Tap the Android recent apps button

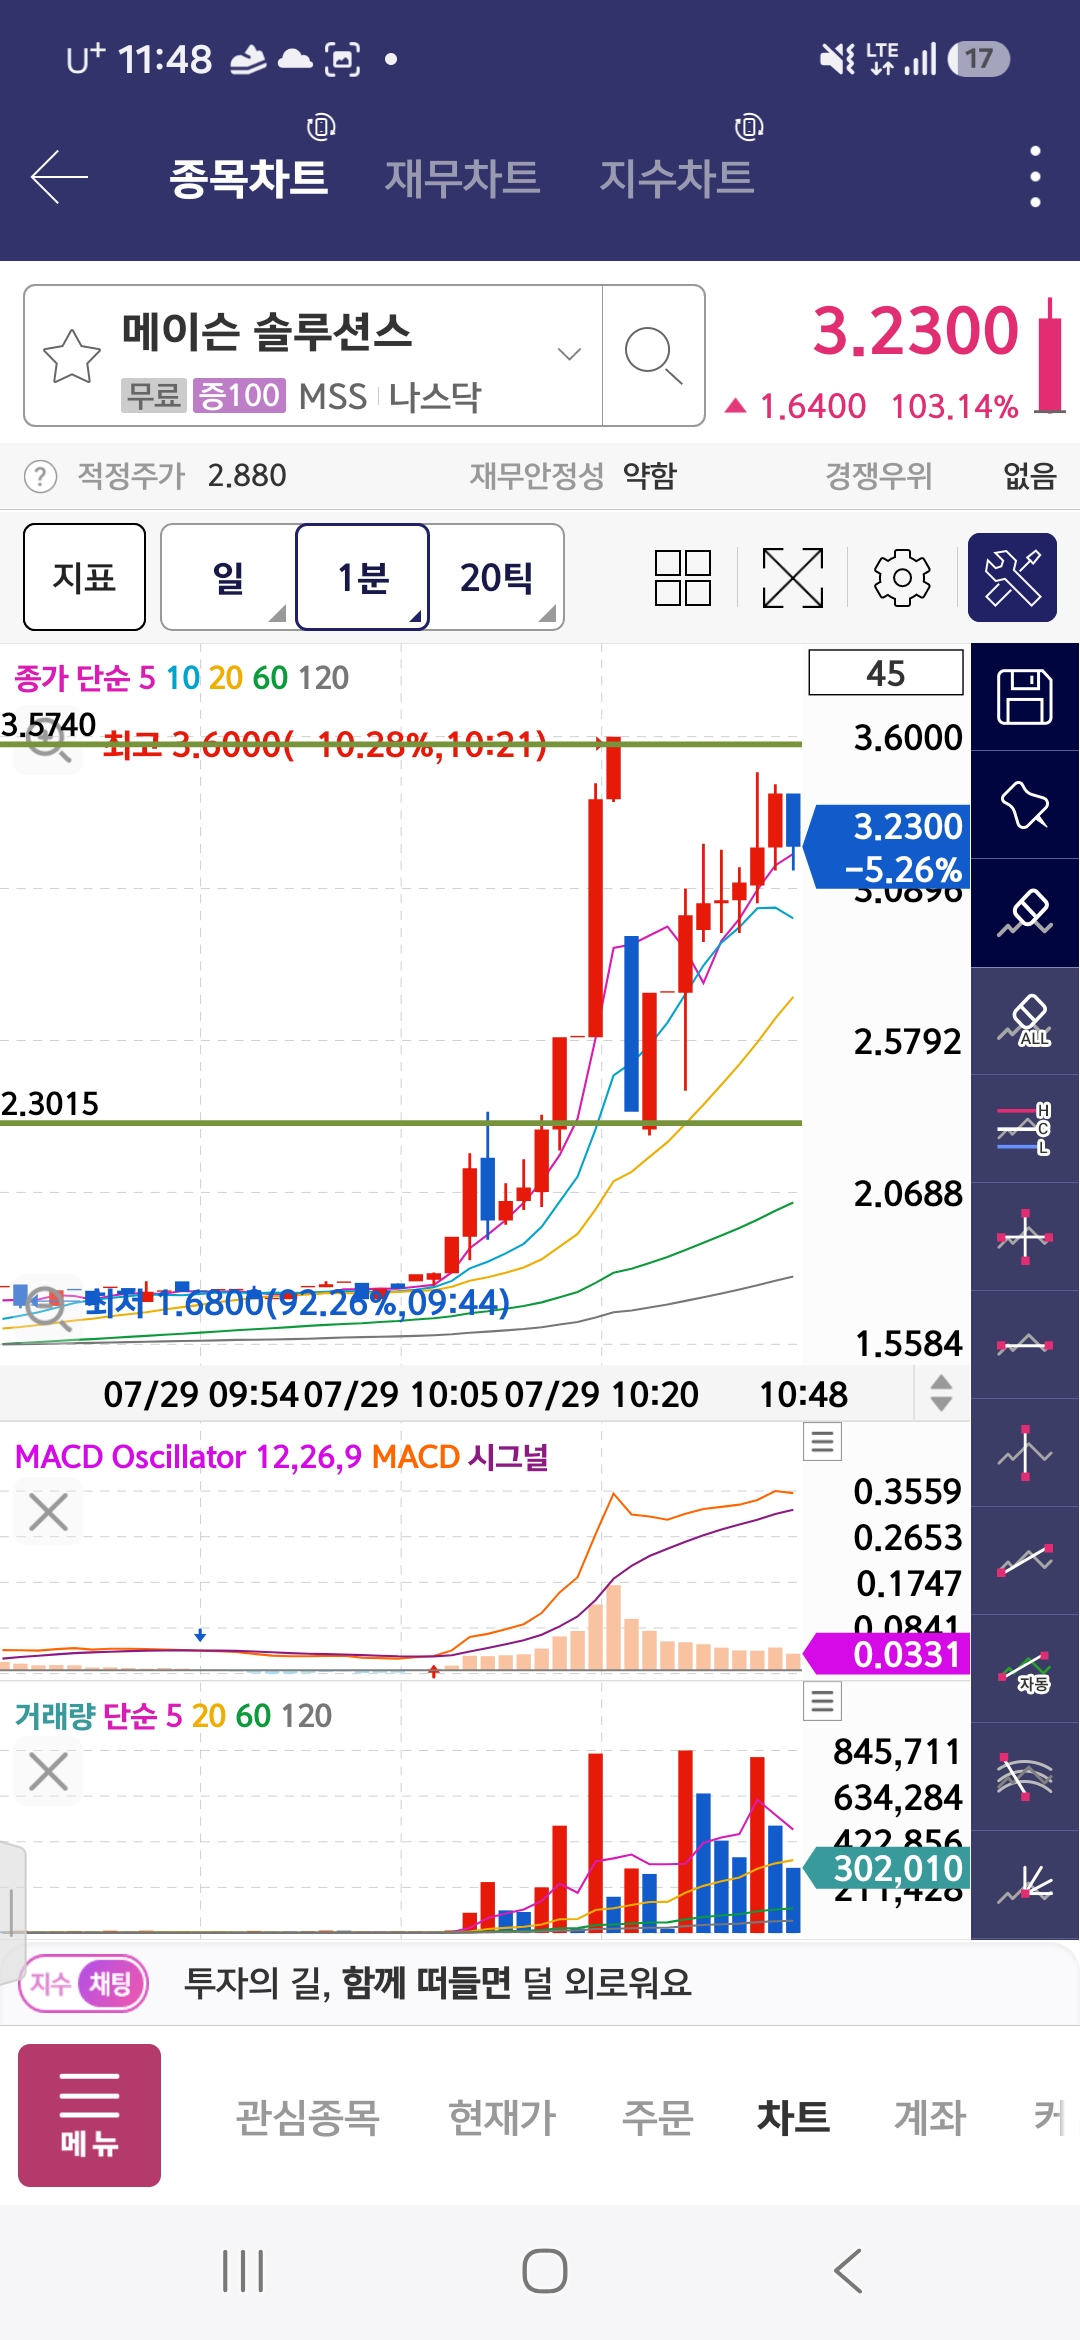pos(243,2271)
